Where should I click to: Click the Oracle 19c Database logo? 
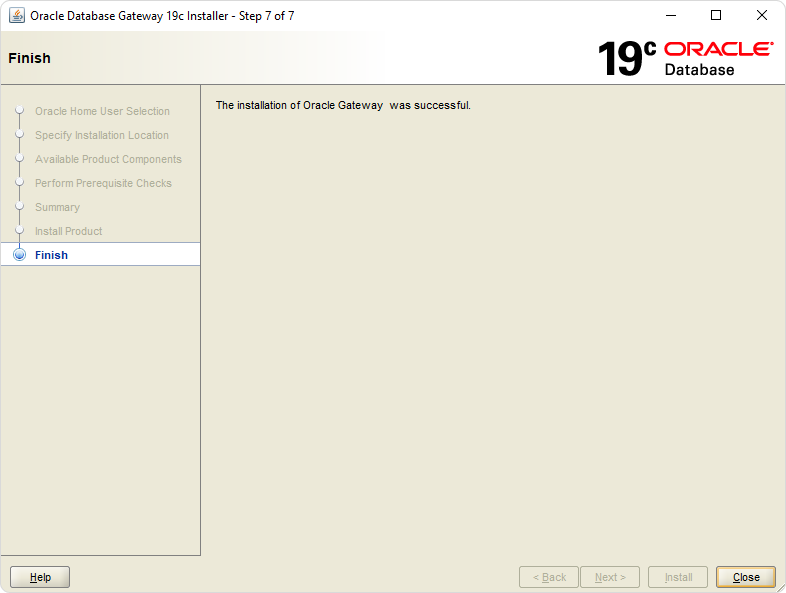click(x=685, y=59)
